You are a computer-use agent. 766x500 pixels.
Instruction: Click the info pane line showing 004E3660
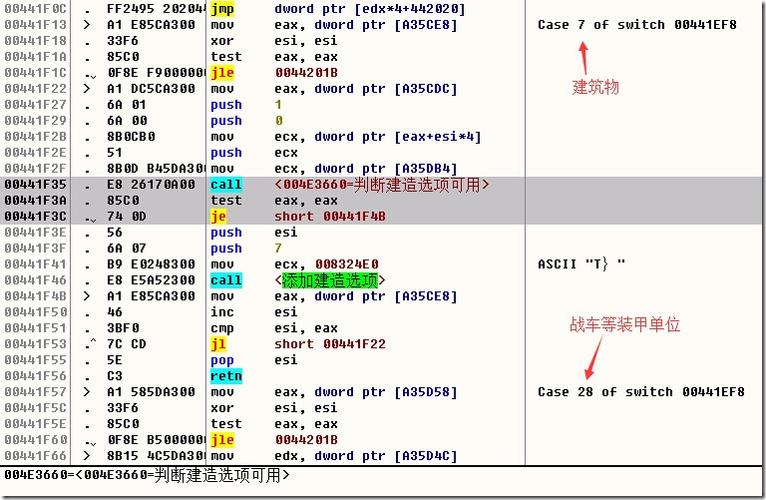tap(147, 475)
